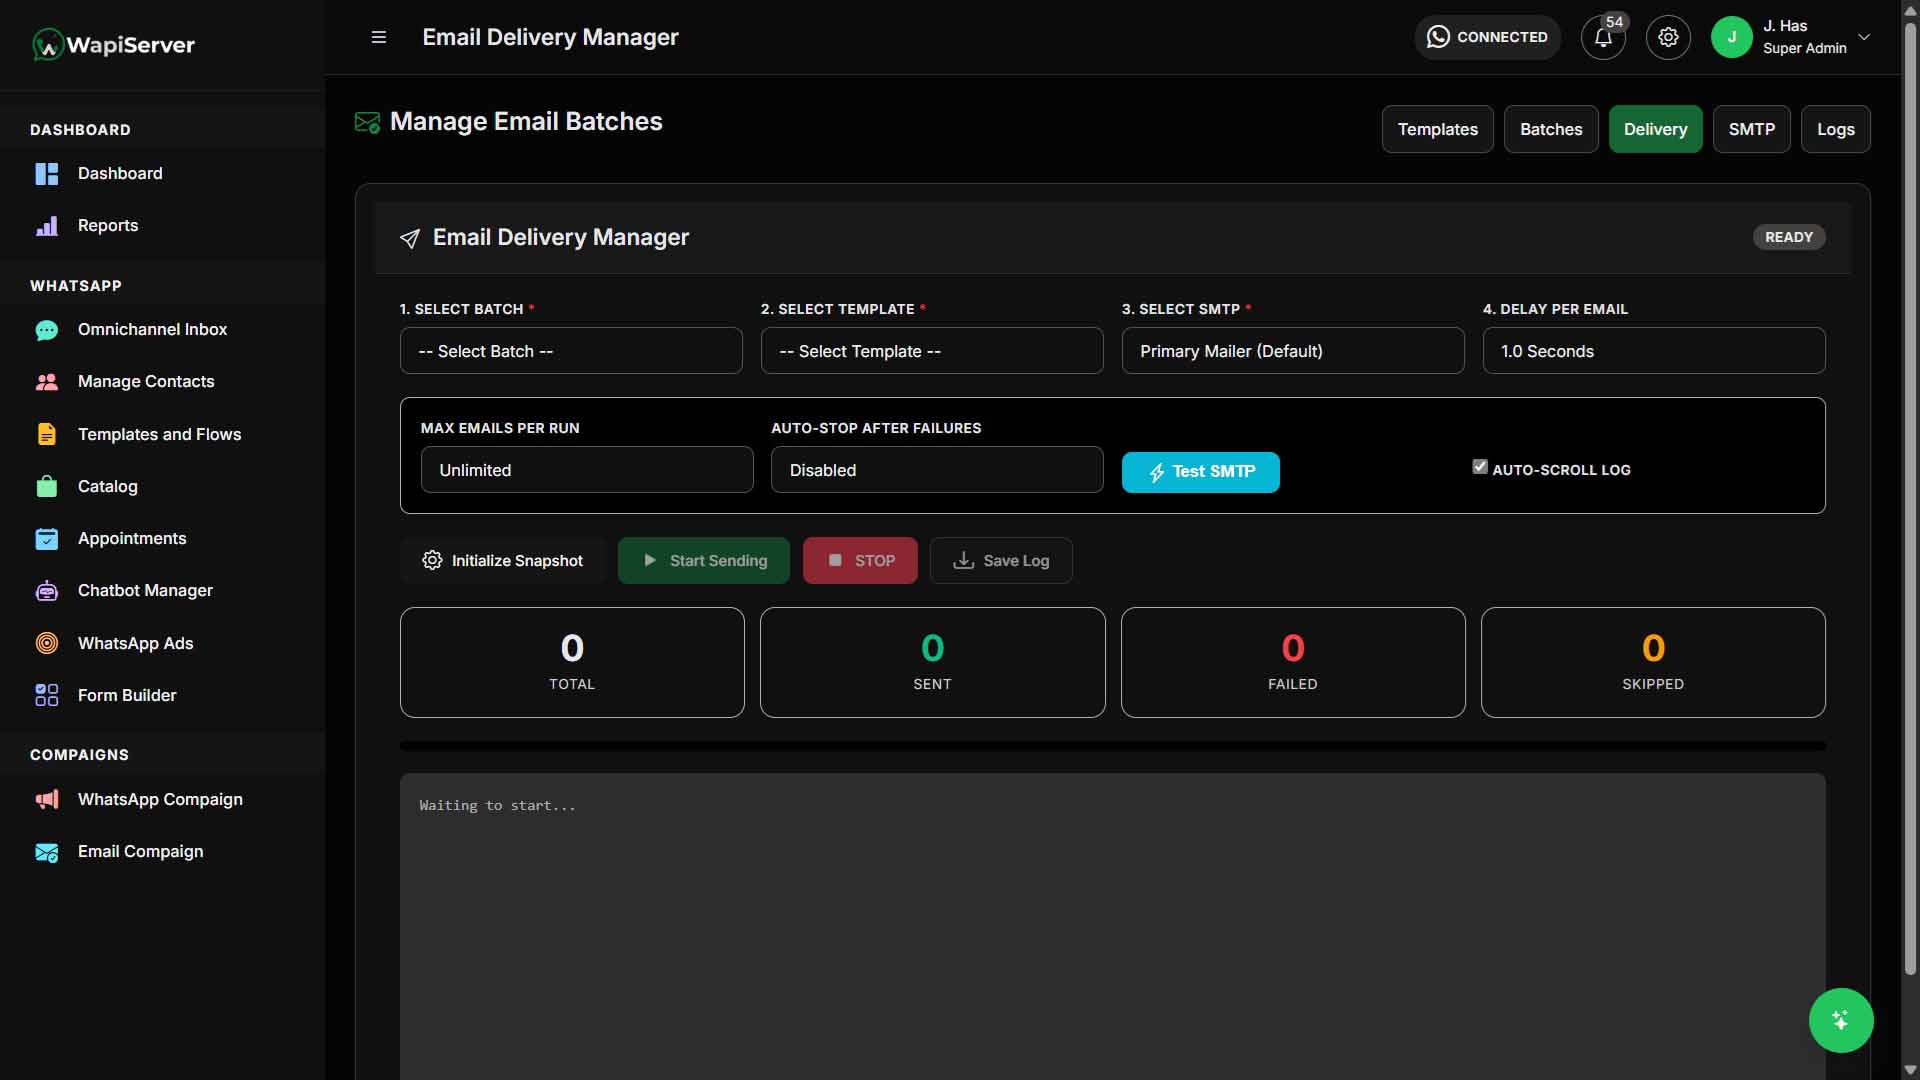
Task: Click the Manage Contacts people icon
Action: click(47, 382)
